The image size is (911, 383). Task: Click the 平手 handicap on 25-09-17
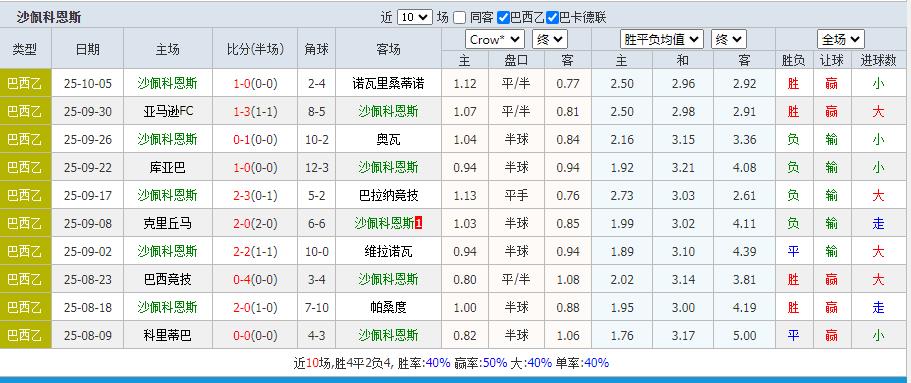(516, 195)
